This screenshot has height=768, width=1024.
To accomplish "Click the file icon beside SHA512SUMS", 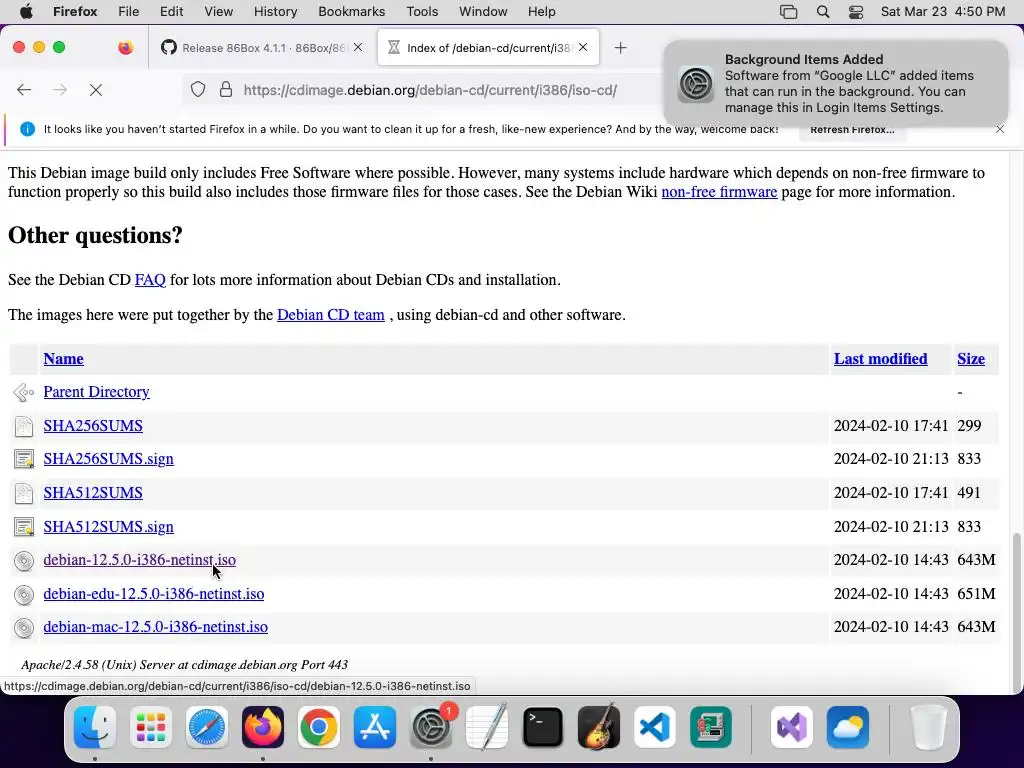I will pyautogui.click(x=24, y=494).
